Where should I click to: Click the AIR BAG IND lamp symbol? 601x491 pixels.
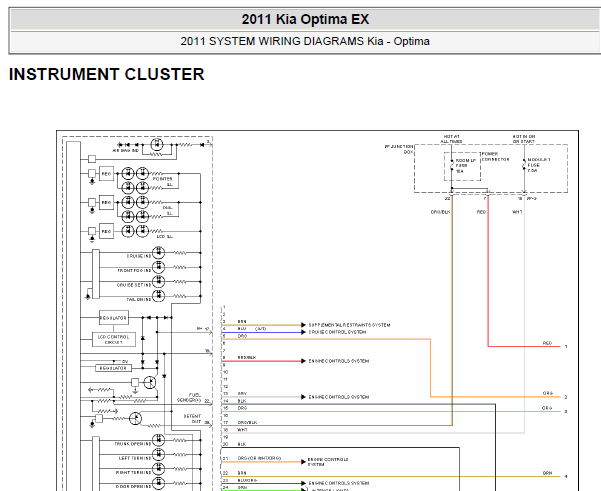click(x=156, y=145)
